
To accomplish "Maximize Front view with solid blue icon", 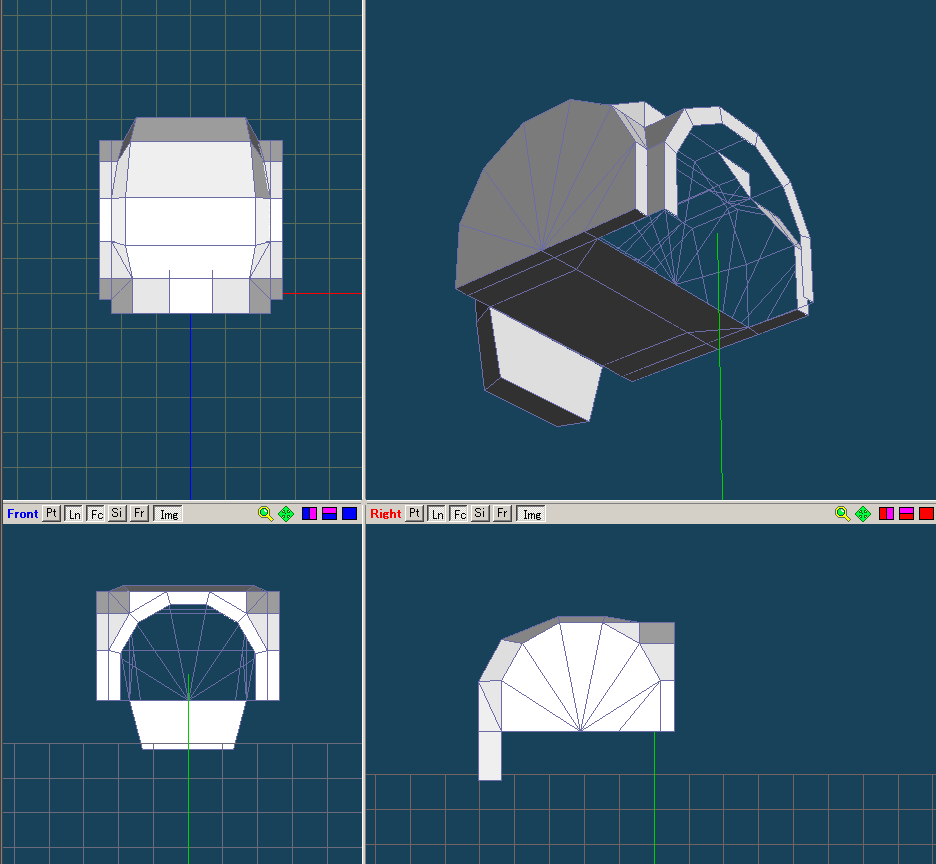I will (x=350, y=514).
